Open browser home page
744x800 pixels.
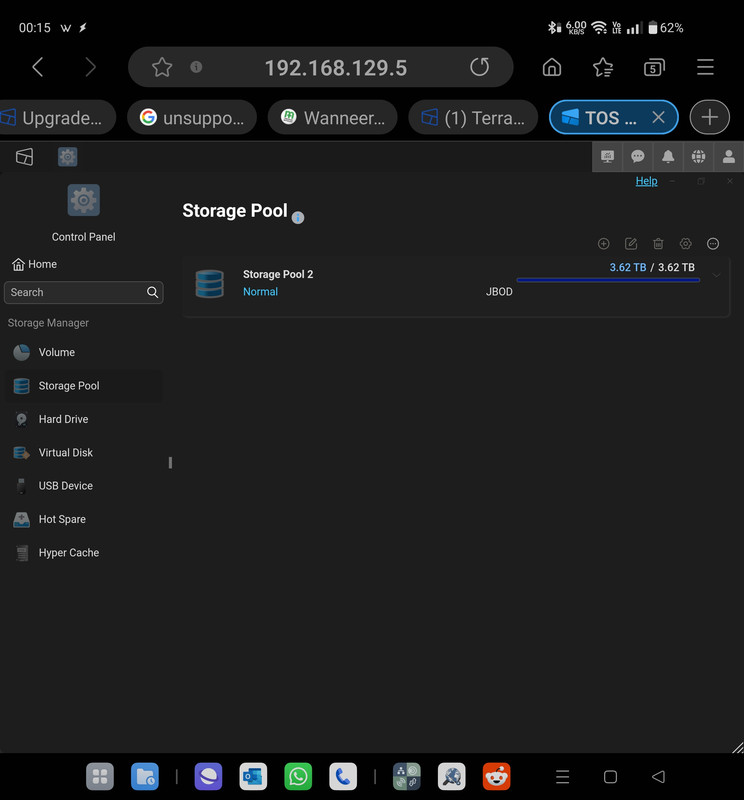552,67
